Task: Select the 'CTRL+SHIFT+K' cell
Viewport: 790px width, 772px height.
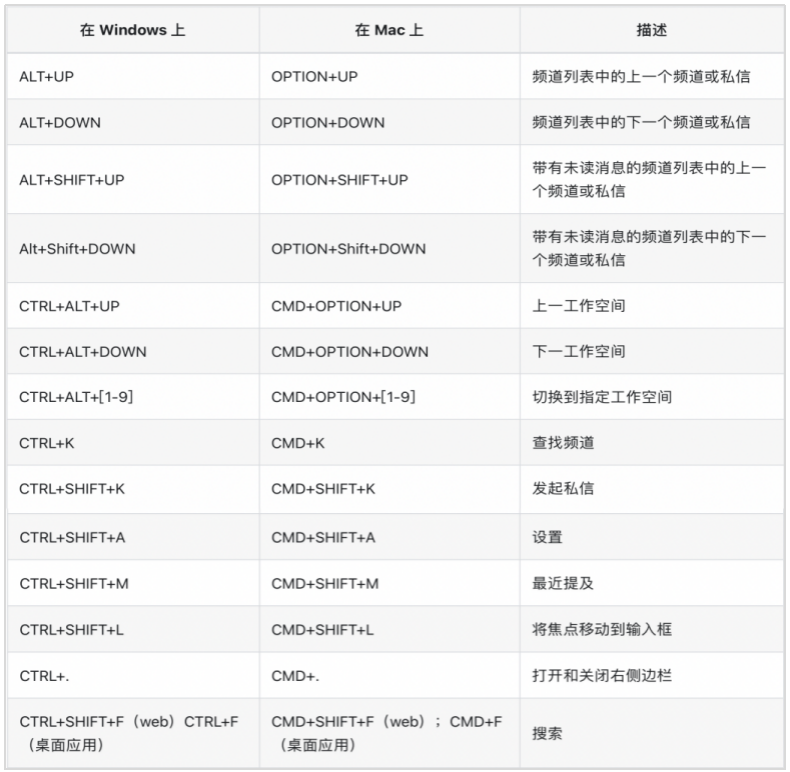Action: pos(133,489)
